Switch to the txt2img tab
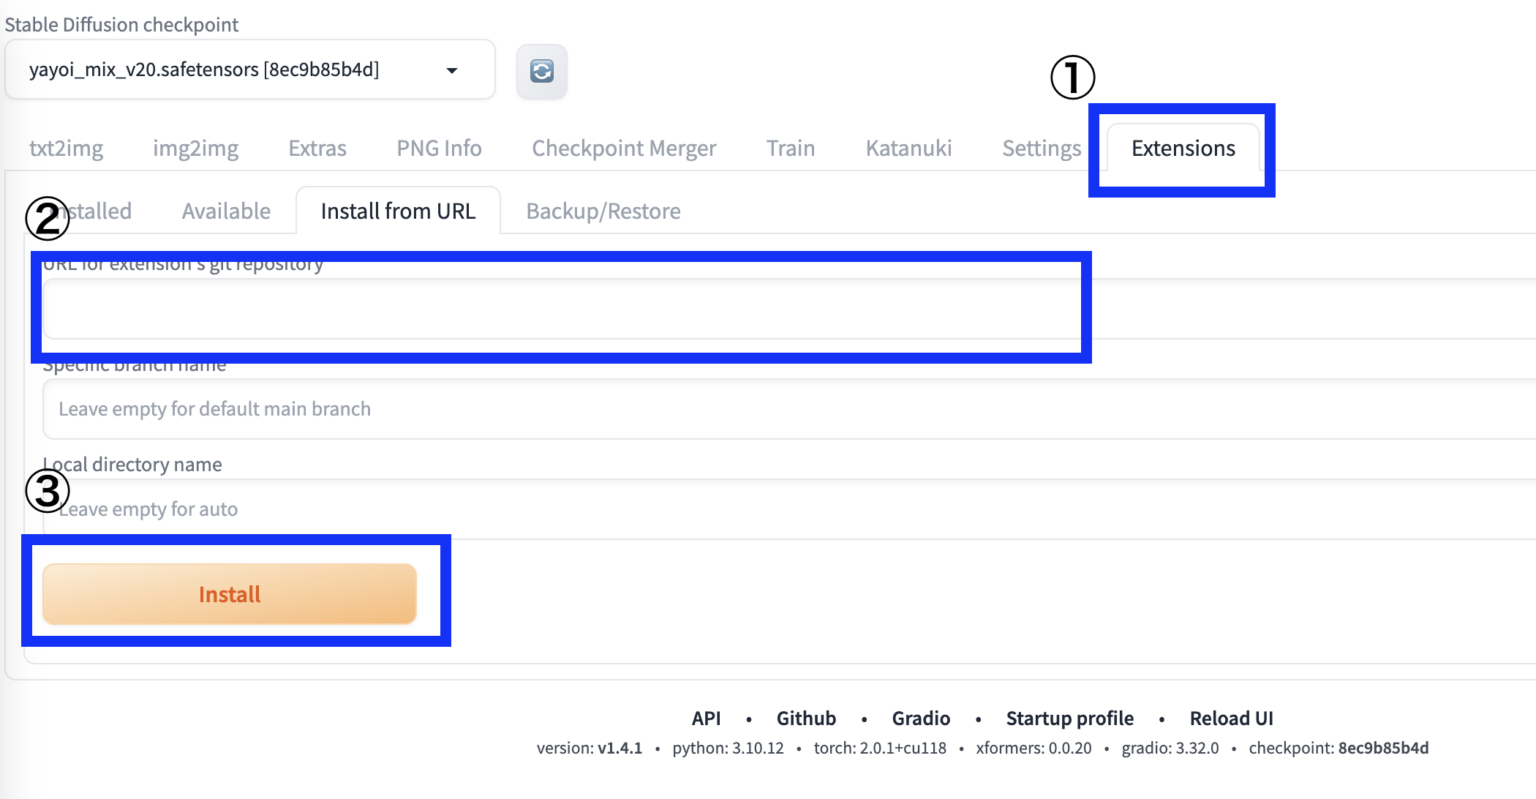1536x799 pixels. click(x=66, y=148)
